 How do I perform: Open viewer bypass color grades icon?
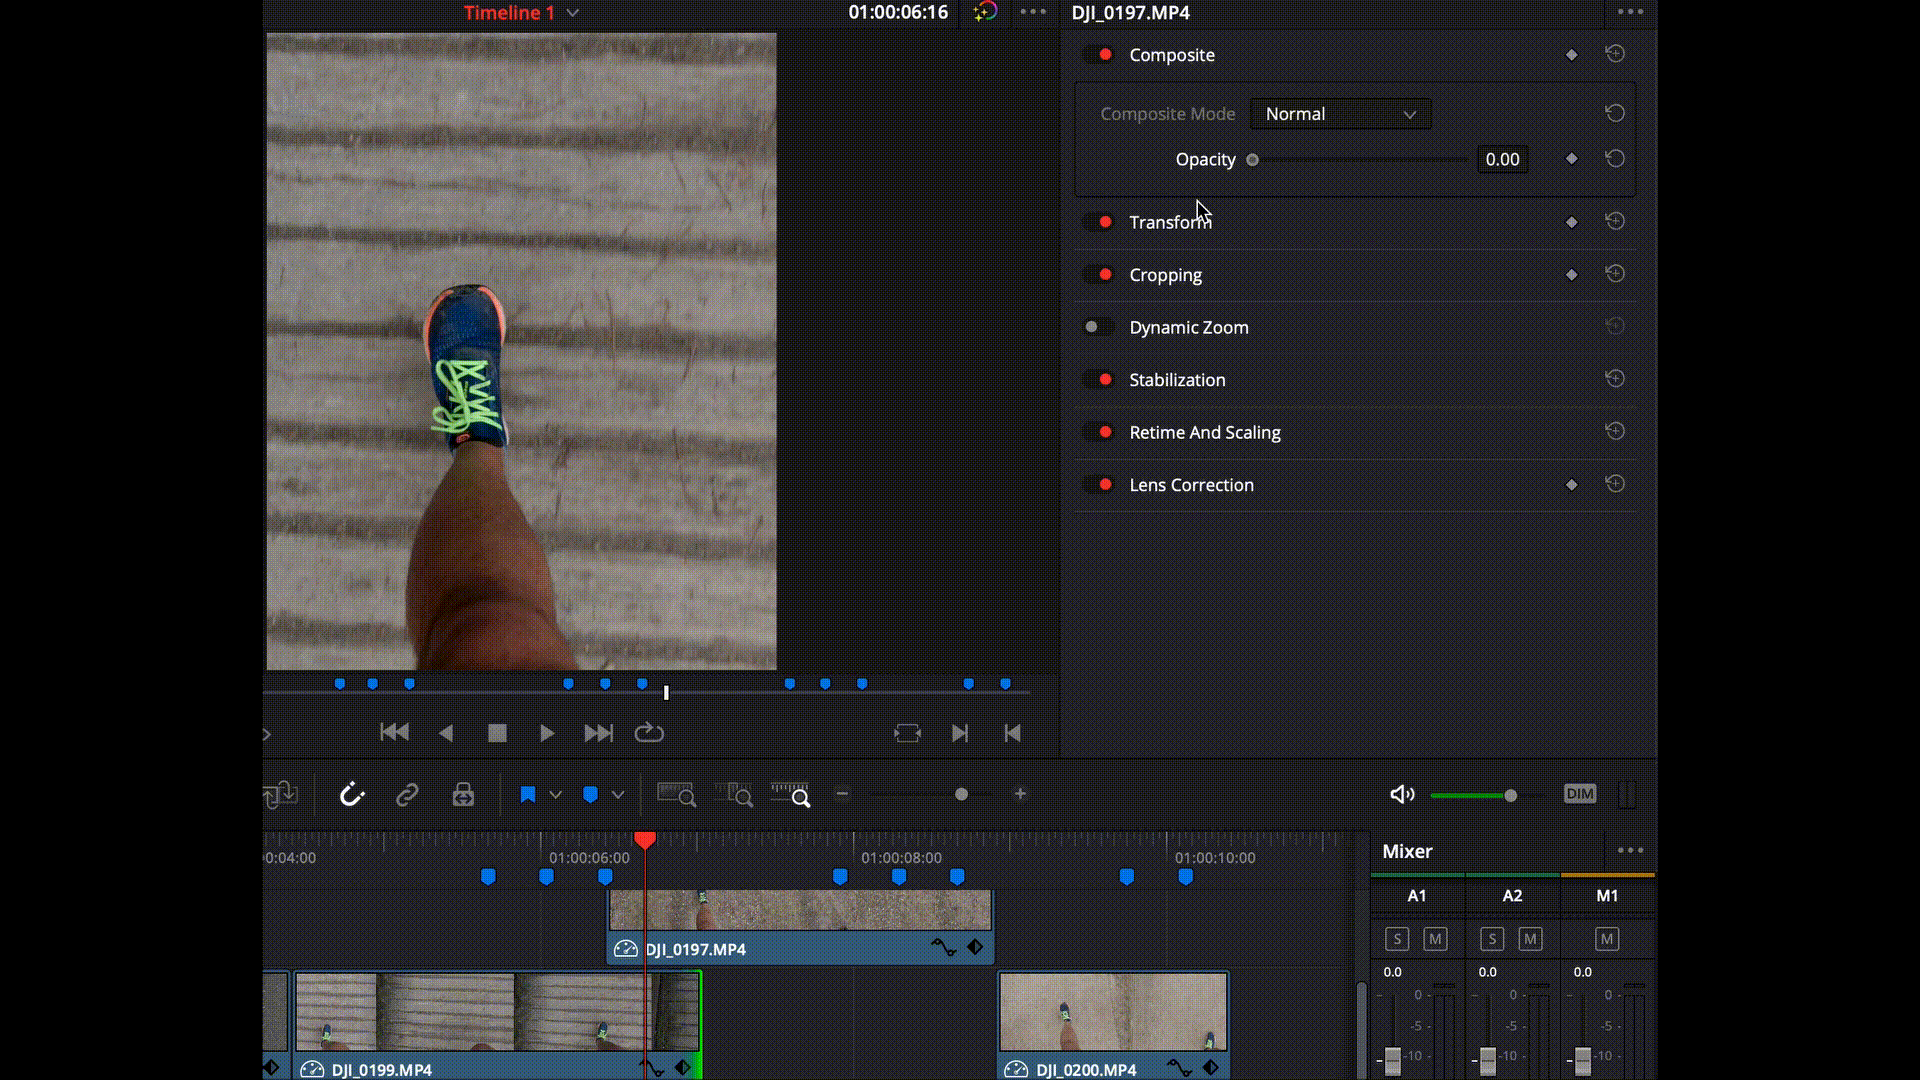tap(986, 12)
